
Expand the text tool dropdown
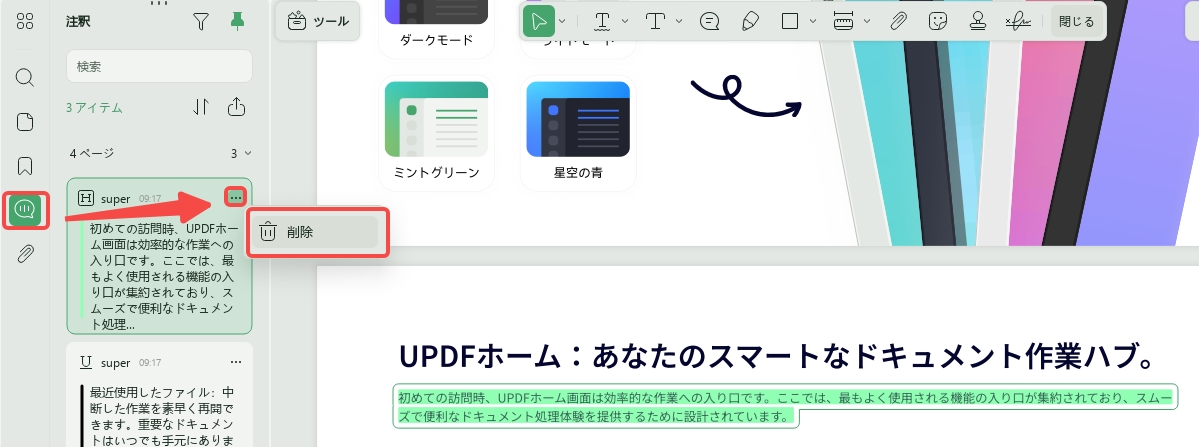click(678, 21)
